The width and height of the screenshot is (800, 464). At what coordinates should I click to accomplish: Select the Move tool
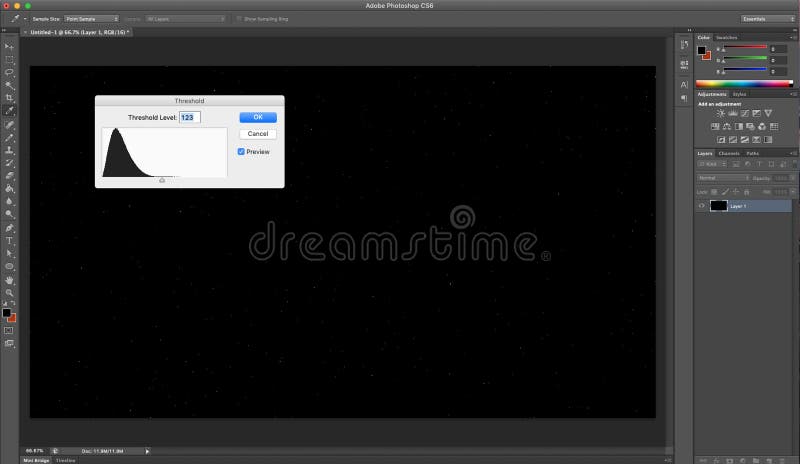[x=9, y=46]
